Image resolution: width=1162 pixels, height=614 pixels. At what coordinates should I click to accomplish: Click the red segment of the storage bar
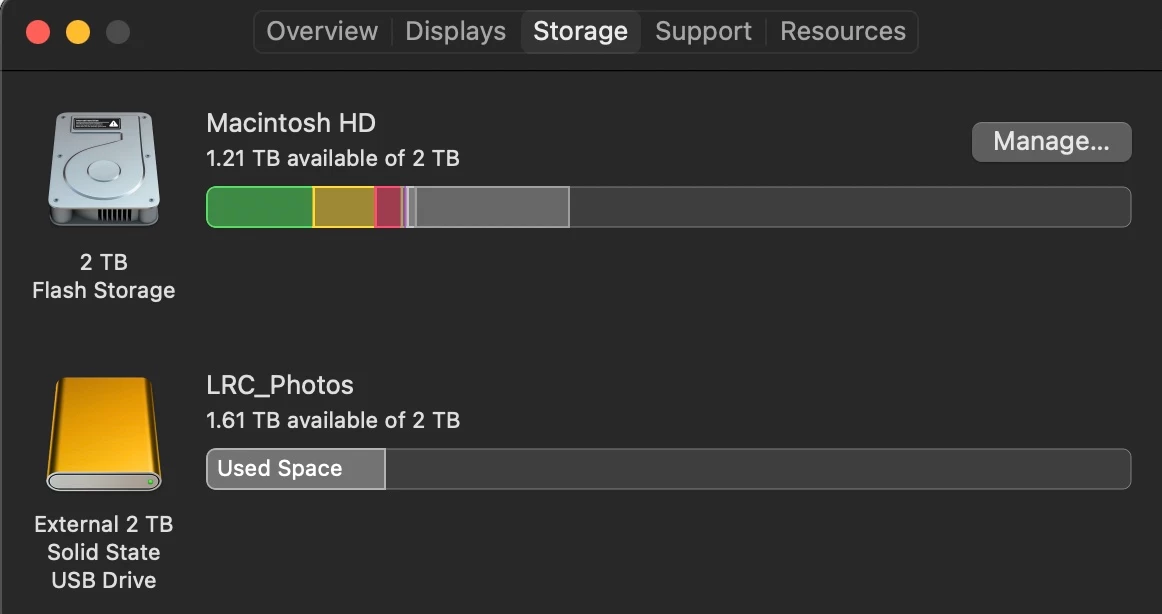pos(388,207)
